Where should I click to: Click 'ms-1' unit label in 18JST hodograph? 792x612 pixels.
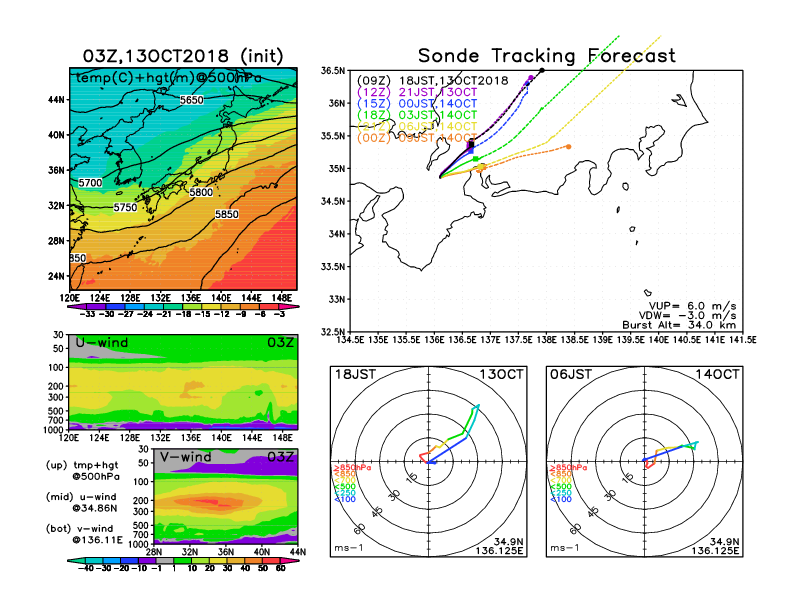click(349, 548)
